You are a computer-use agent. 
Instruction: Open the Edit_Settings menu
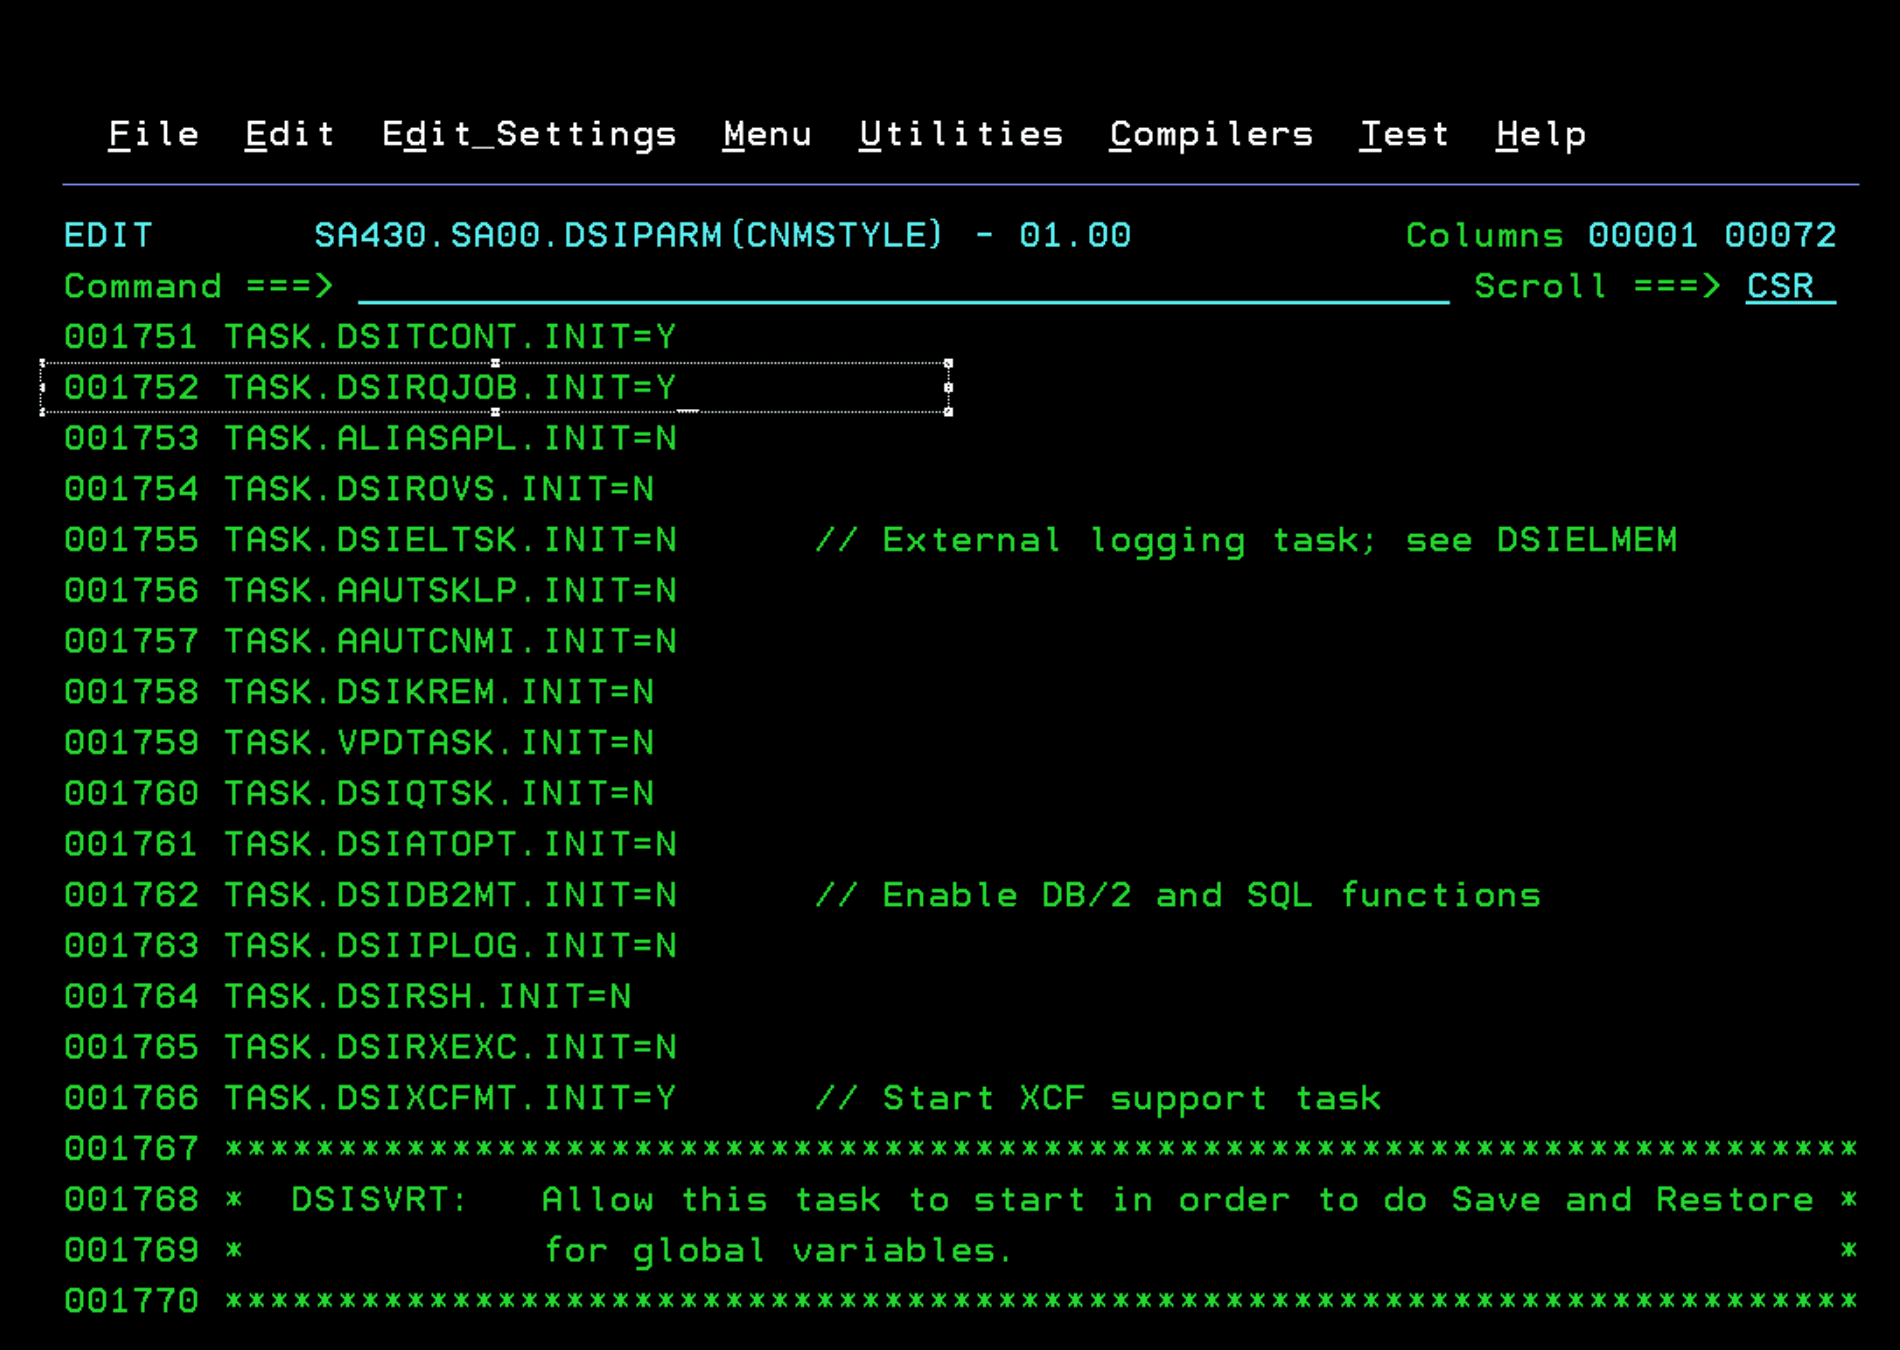click(x=529, y=134)
